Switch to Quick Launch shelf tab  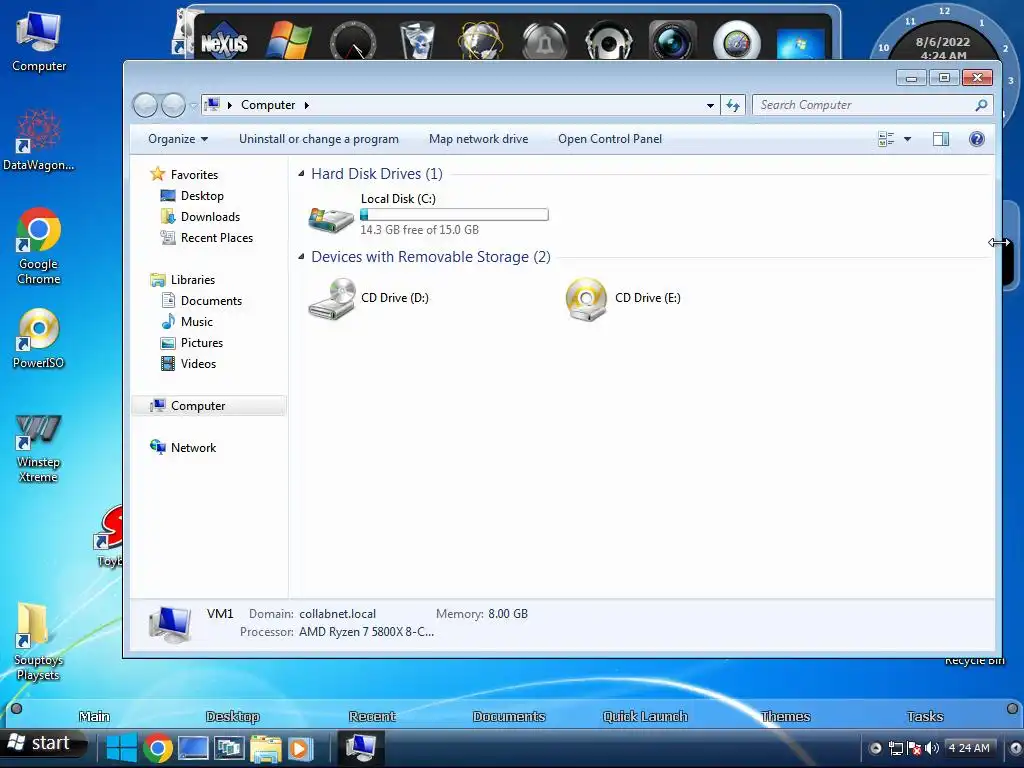(x=645, y=716)
